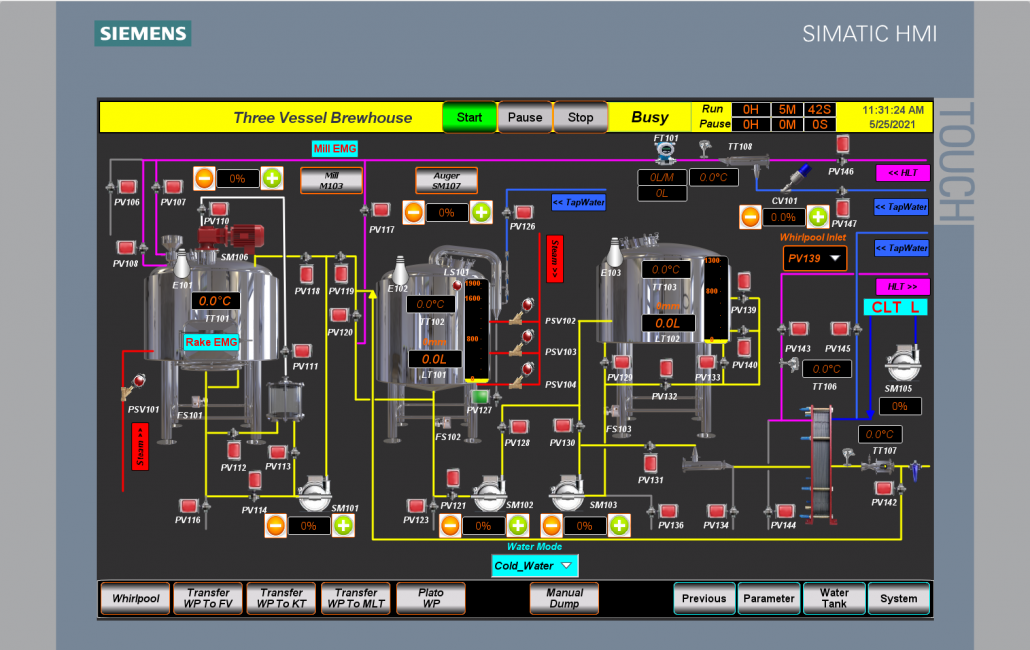This screenshot has width=1030, height=650.
Task: Increase CV101 opening with the plus icon
Action: point(818,216)
